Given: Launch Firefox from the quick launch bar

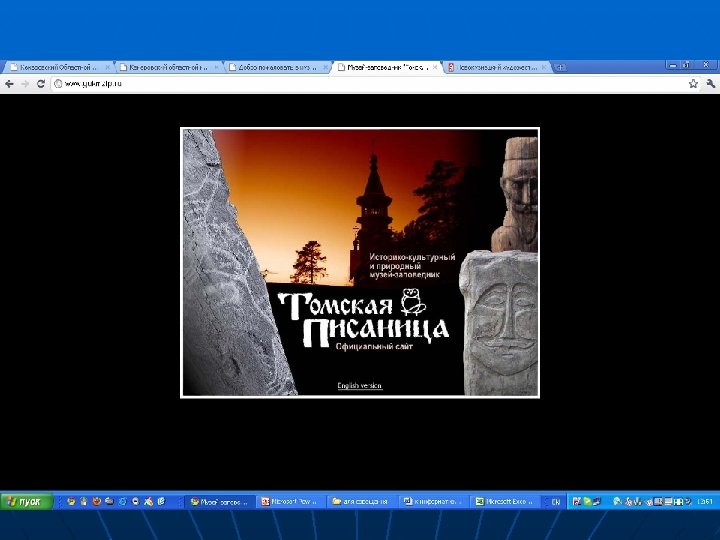Looking at the screenshot, I should coord(96,501).
